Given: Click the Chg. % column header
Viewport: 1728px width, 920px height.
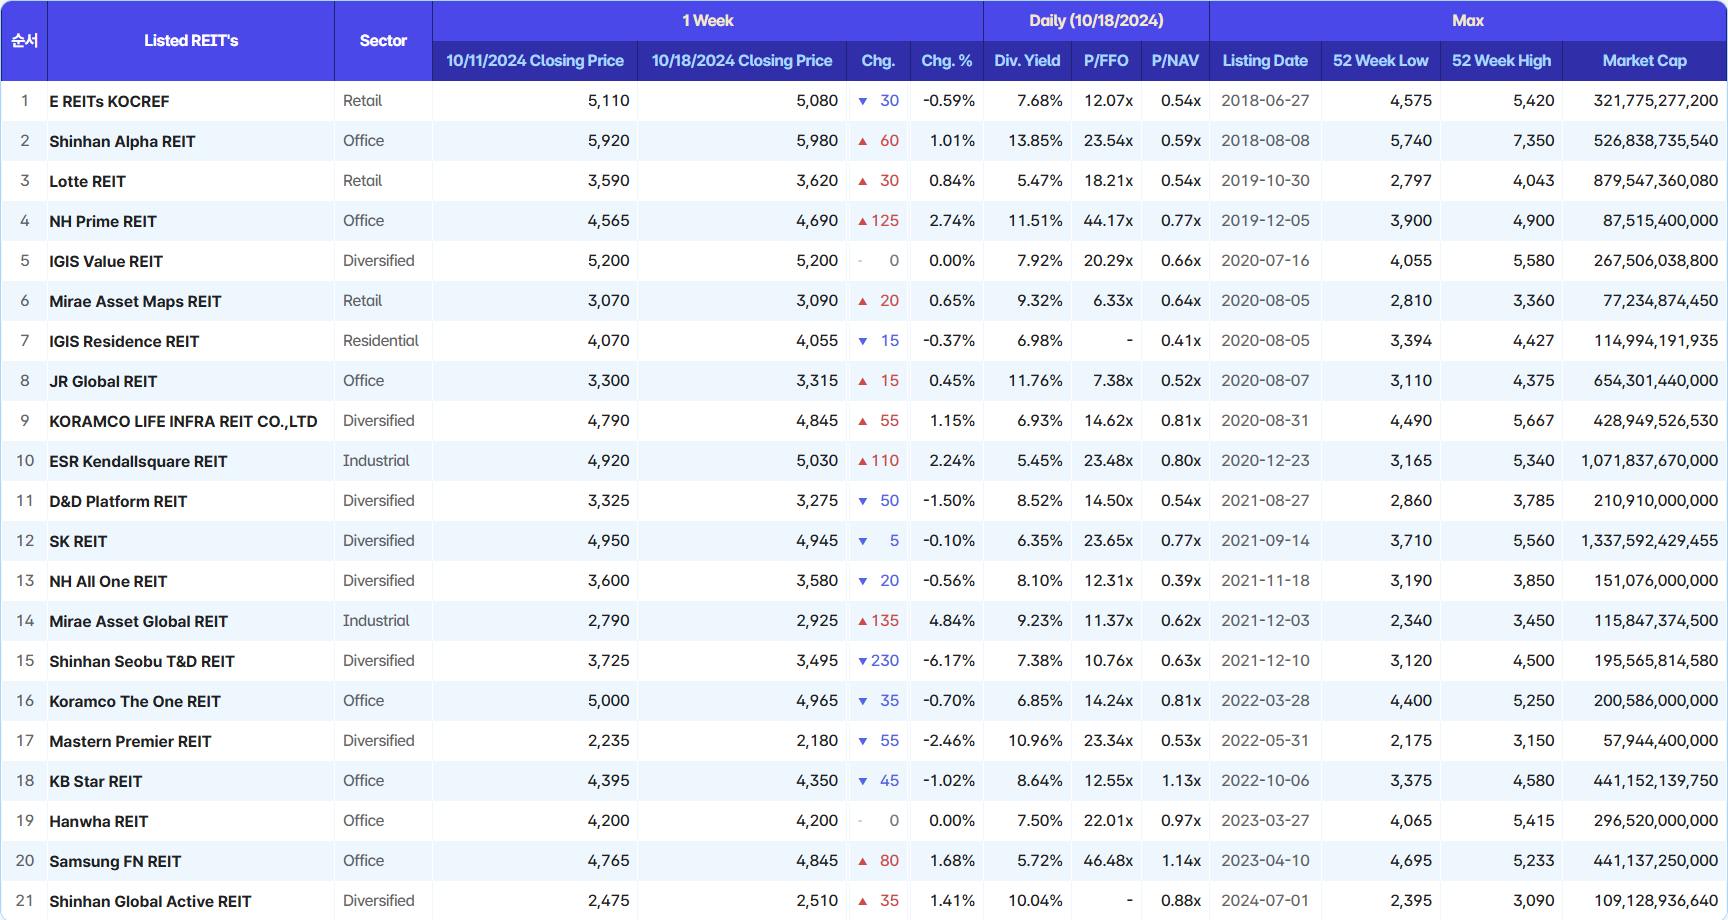Looking at the screenshot, I should [x=946, y=61].
